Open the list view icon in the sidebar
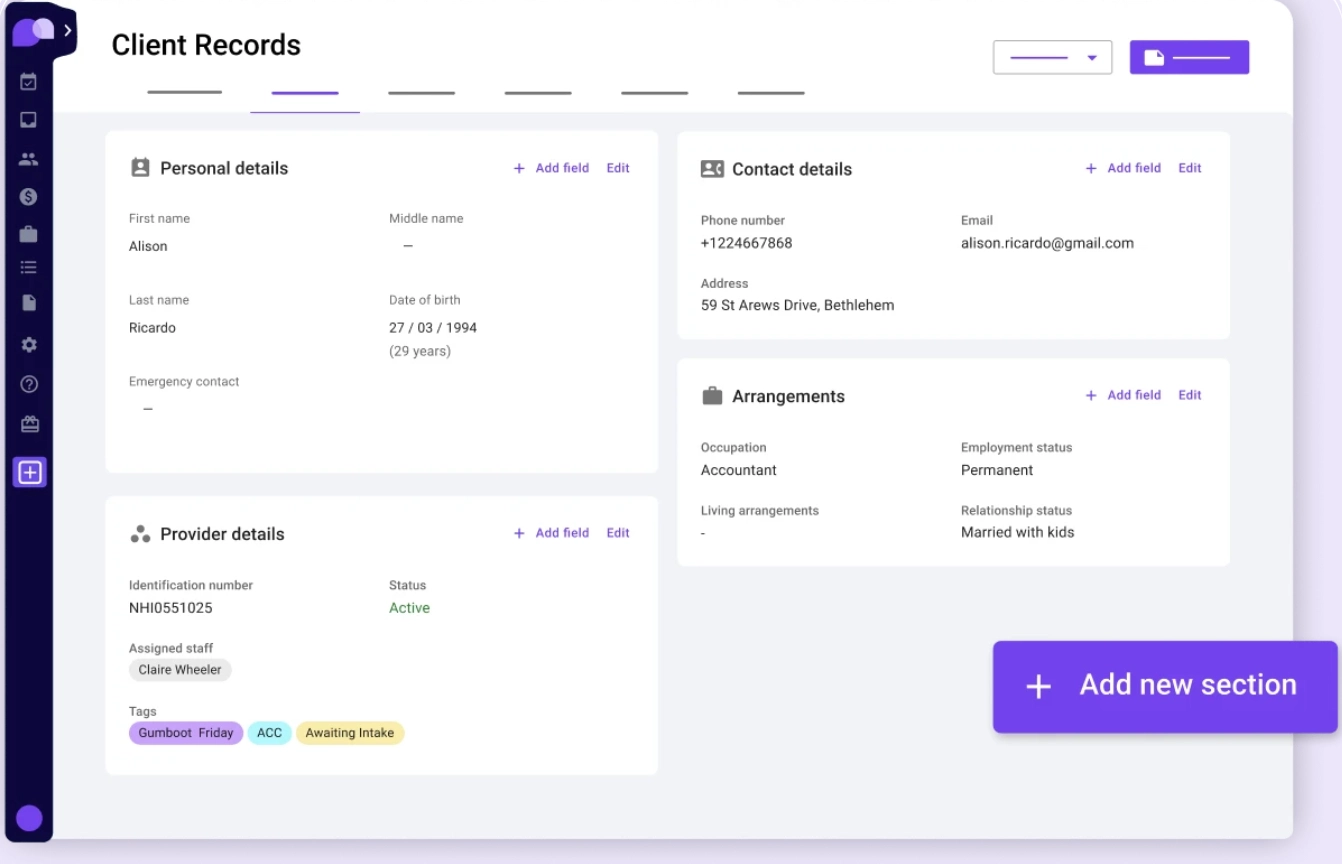Screen dimensions: 1342x864 (x=28, y=267)
